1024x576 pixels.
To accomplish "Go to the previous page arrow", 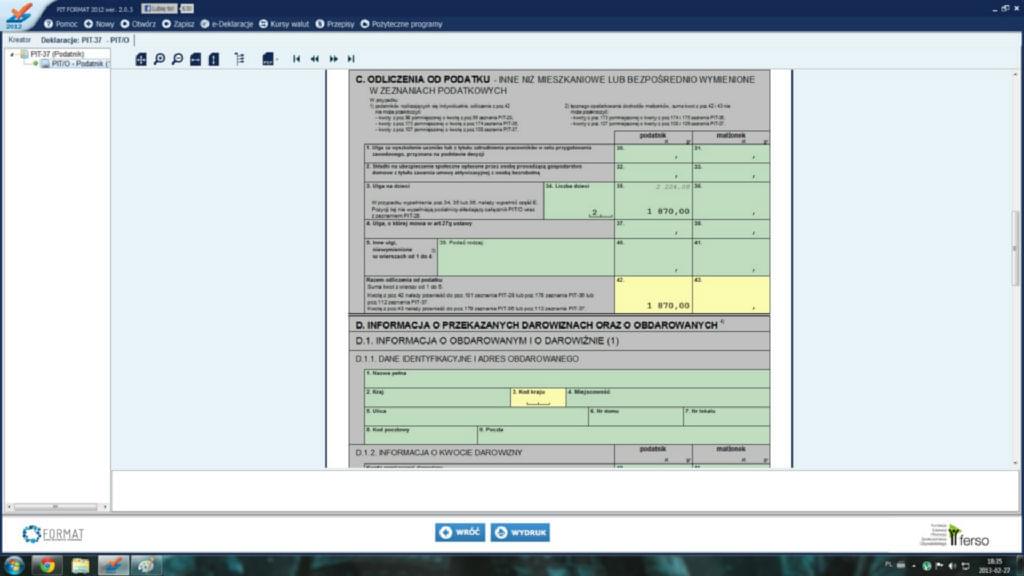I will point(315,59).
